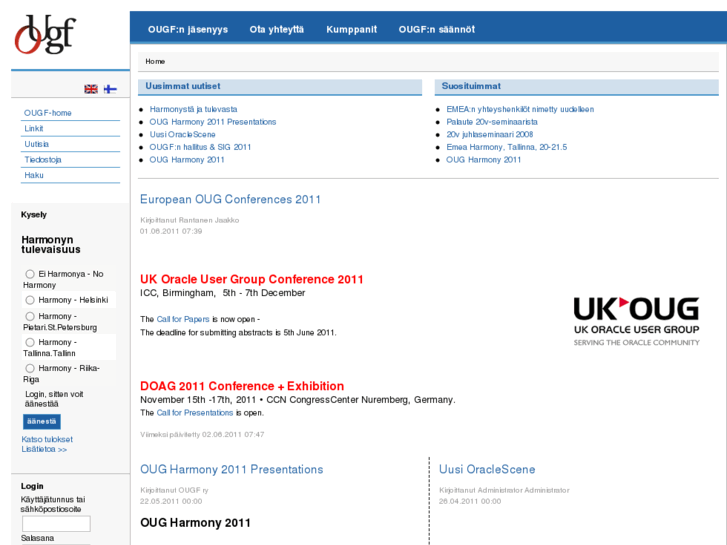Screen dimensions: 727x545
Task: Select 'Harmony - Tallinna.Tallinn' radio option
Action: point(30,342)
